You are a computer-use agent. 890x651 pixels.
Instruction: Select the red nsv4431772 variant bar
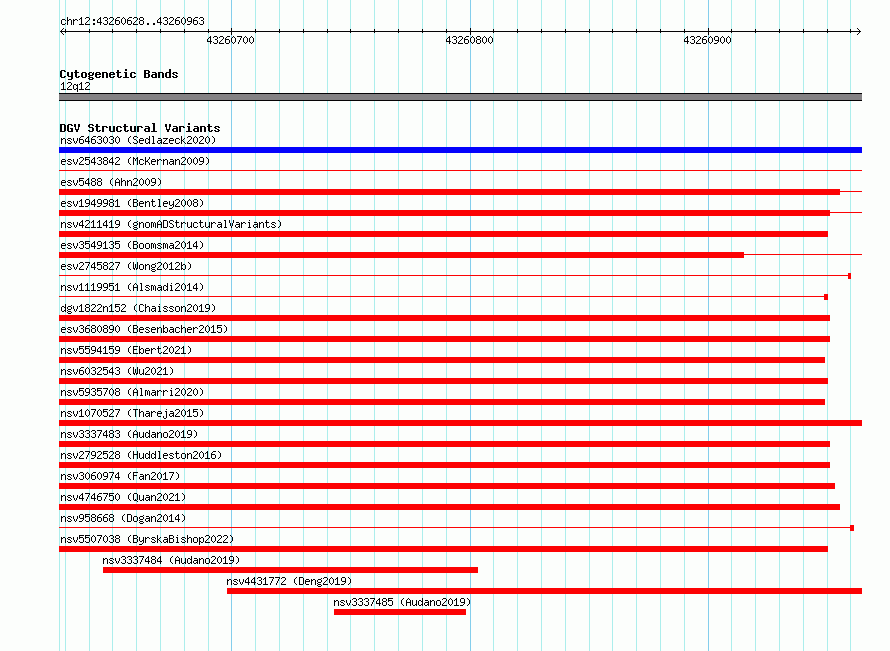pyautogui.click(x=544, y=591)
